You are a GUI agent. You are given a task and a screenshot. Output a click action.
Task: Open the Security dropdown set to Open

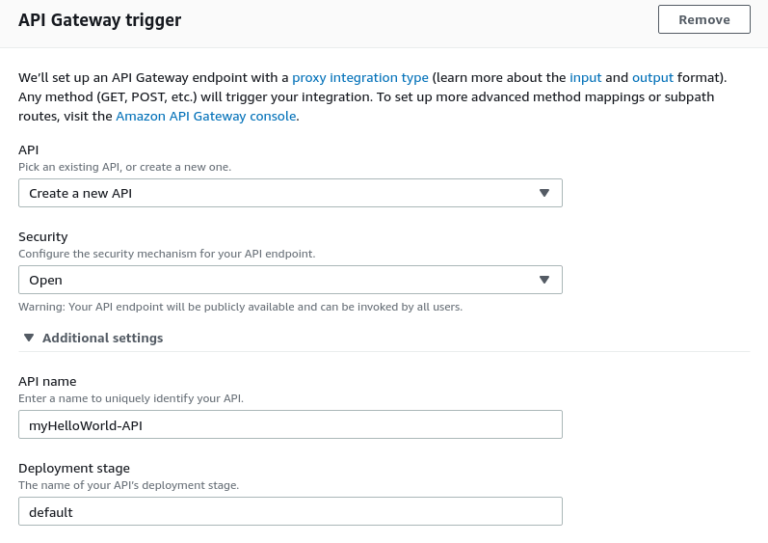coord(290,280)
